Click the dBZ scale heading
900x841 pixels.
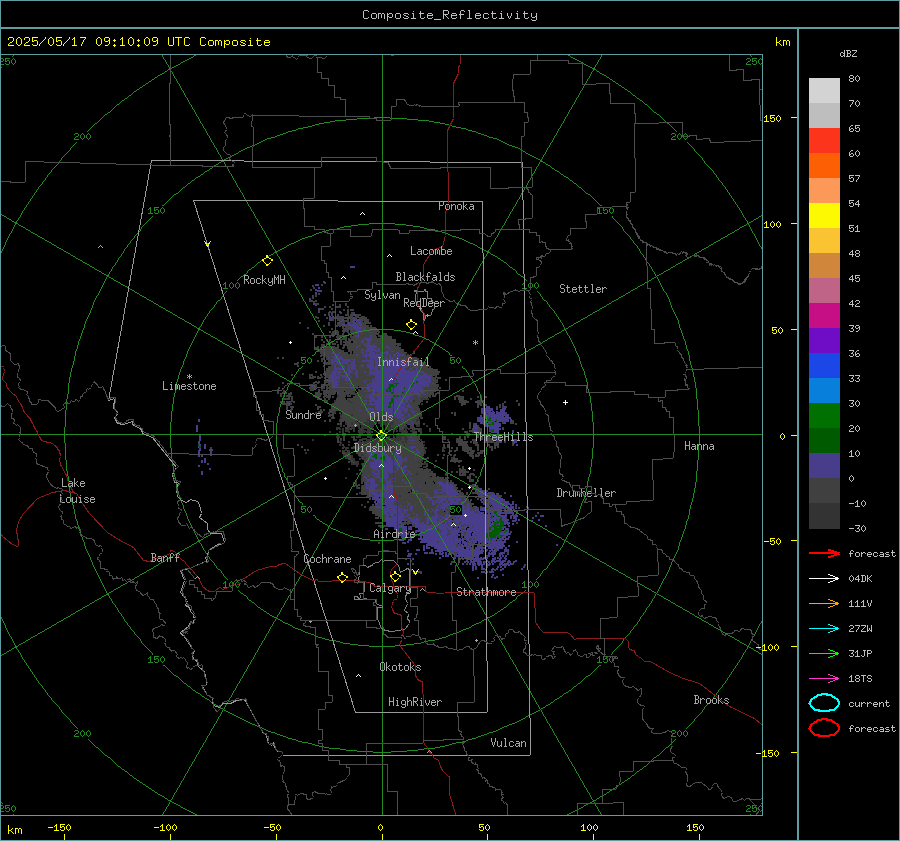click(848, 54)
